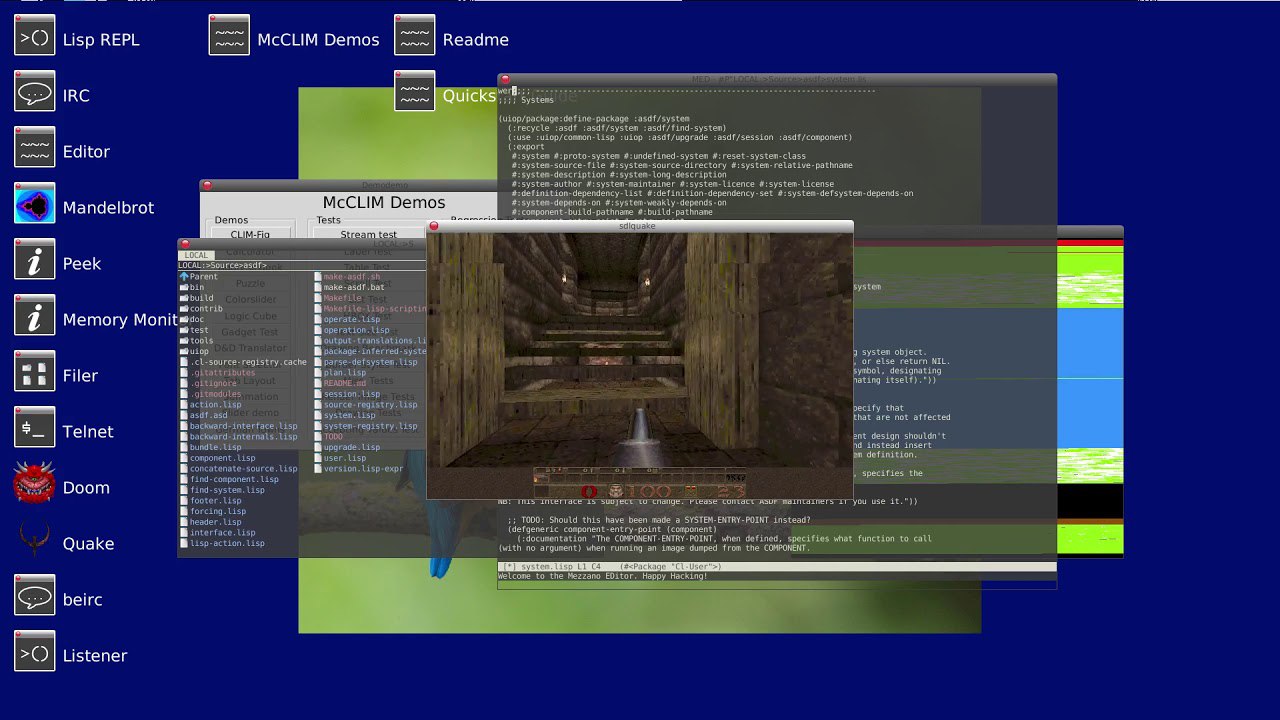1280x720 pixels.
Task: Open plan.lisp in Filer
Action: pyautogui.click(x=340, y=373)
